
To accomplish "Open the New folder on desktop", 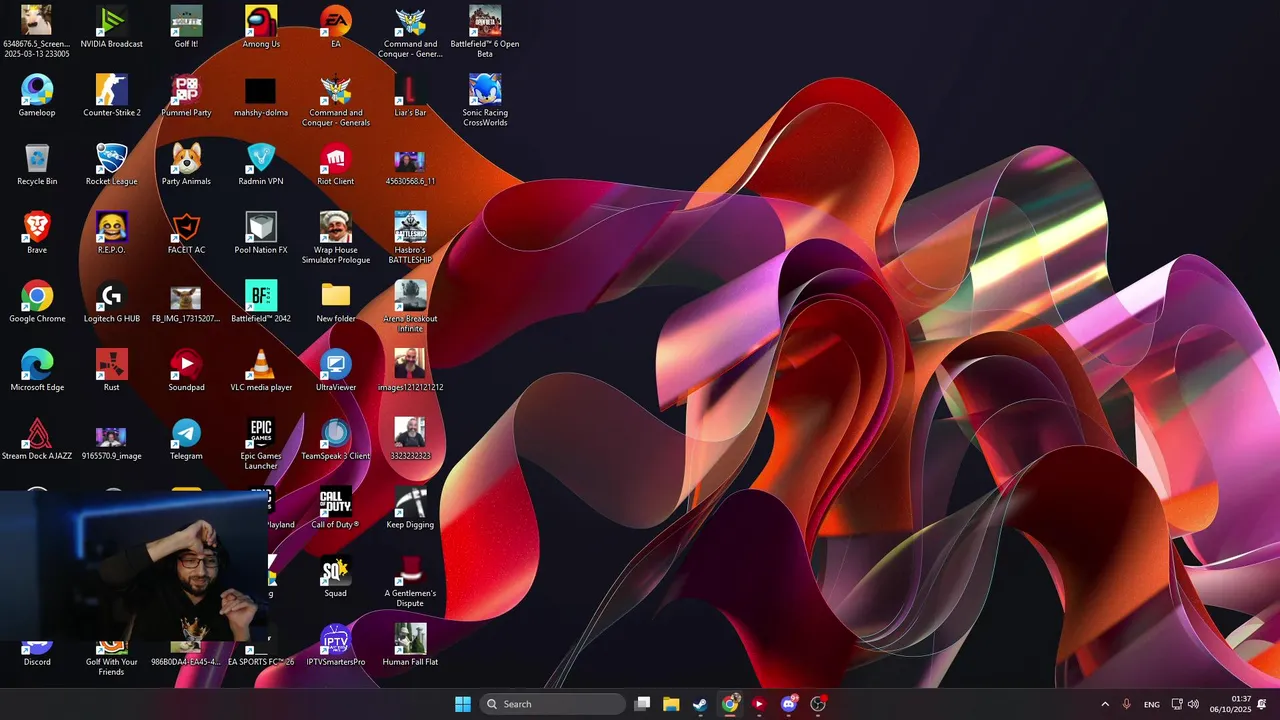I will 336,302.
